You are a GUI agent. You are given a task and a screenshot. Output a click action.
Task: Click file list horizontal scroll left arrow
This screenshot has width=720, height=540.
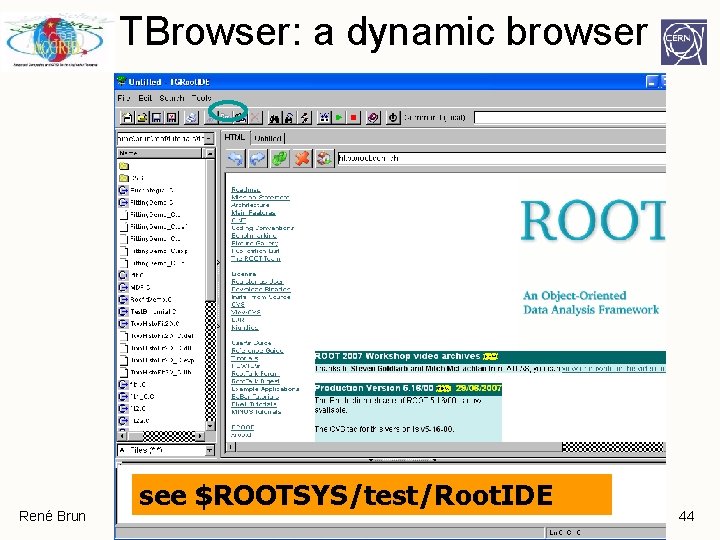pyautogui.click(x=122, y=435)
